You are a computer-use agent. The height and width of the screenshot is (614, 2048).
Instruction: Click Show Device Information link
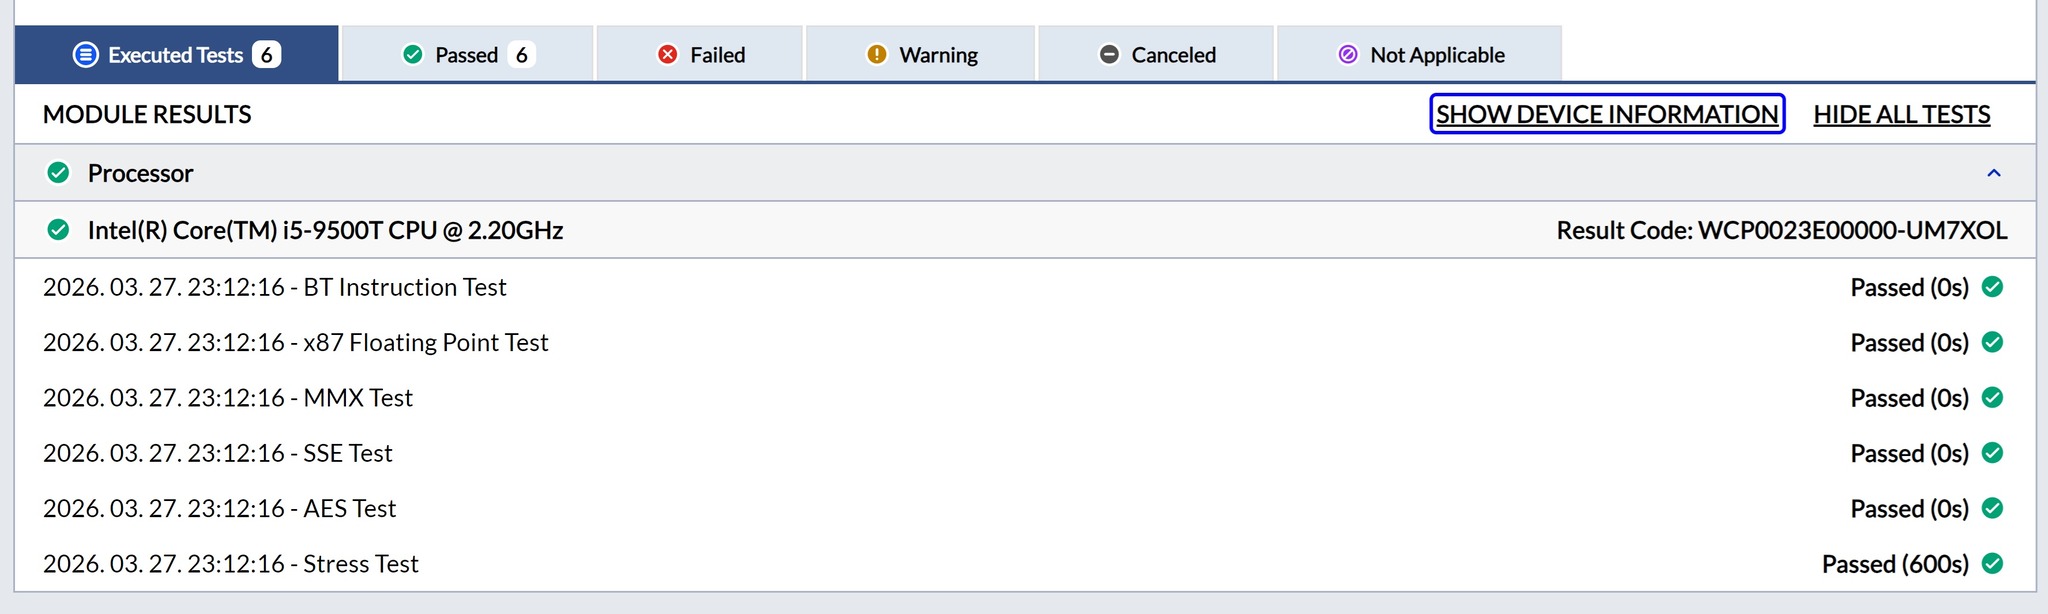click(x=1606, y=114)
